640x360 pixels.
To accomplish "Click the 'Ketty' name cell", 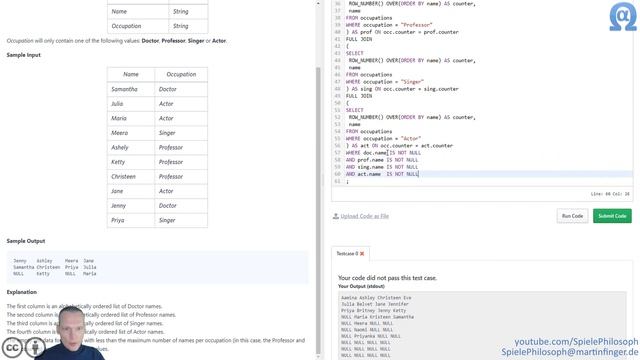I will [x=131, y=162].
